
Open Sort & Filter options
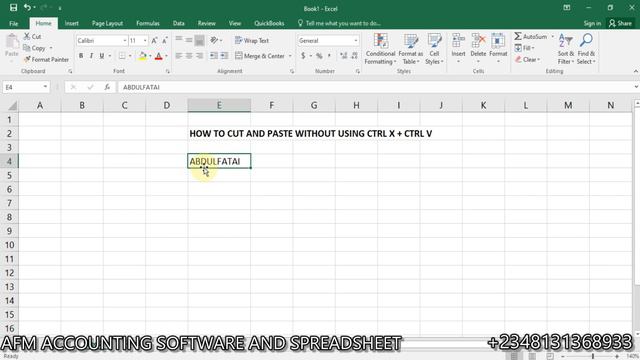tap(566, 49)
